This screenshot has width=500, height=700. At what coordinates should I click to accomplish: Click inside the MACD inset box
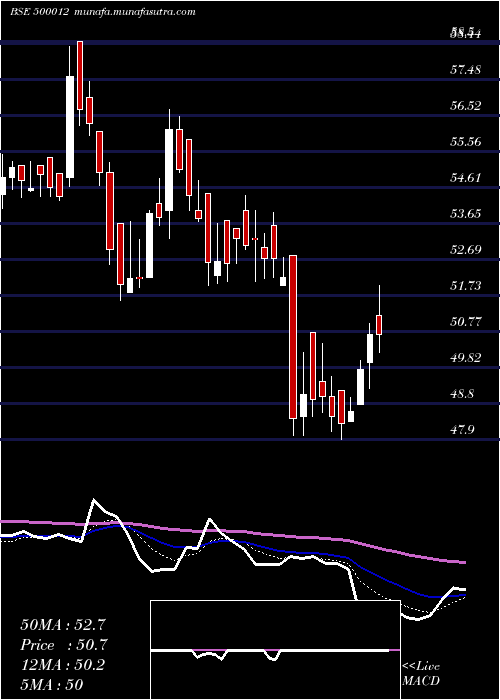275,650
